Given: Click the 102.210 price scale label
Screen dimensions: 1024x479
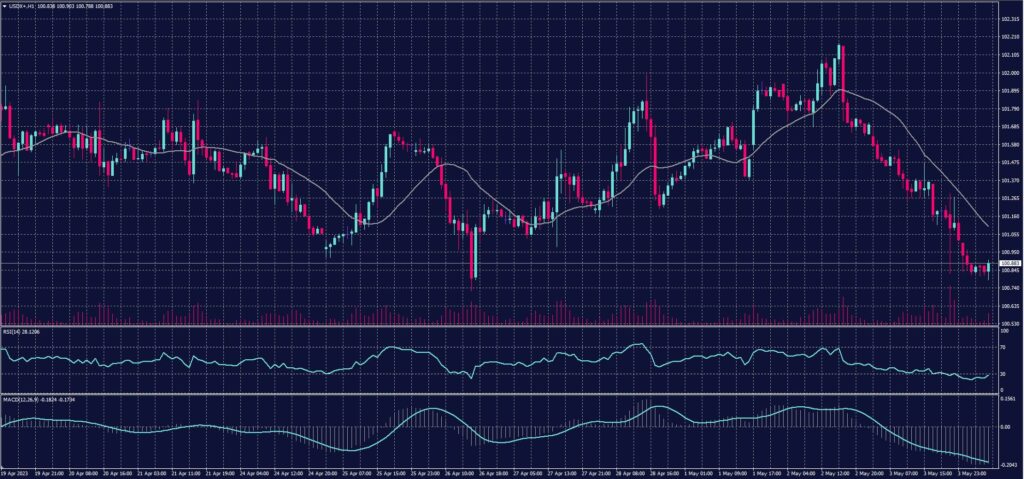Looking at the screenshot, I should point(1010,37).
